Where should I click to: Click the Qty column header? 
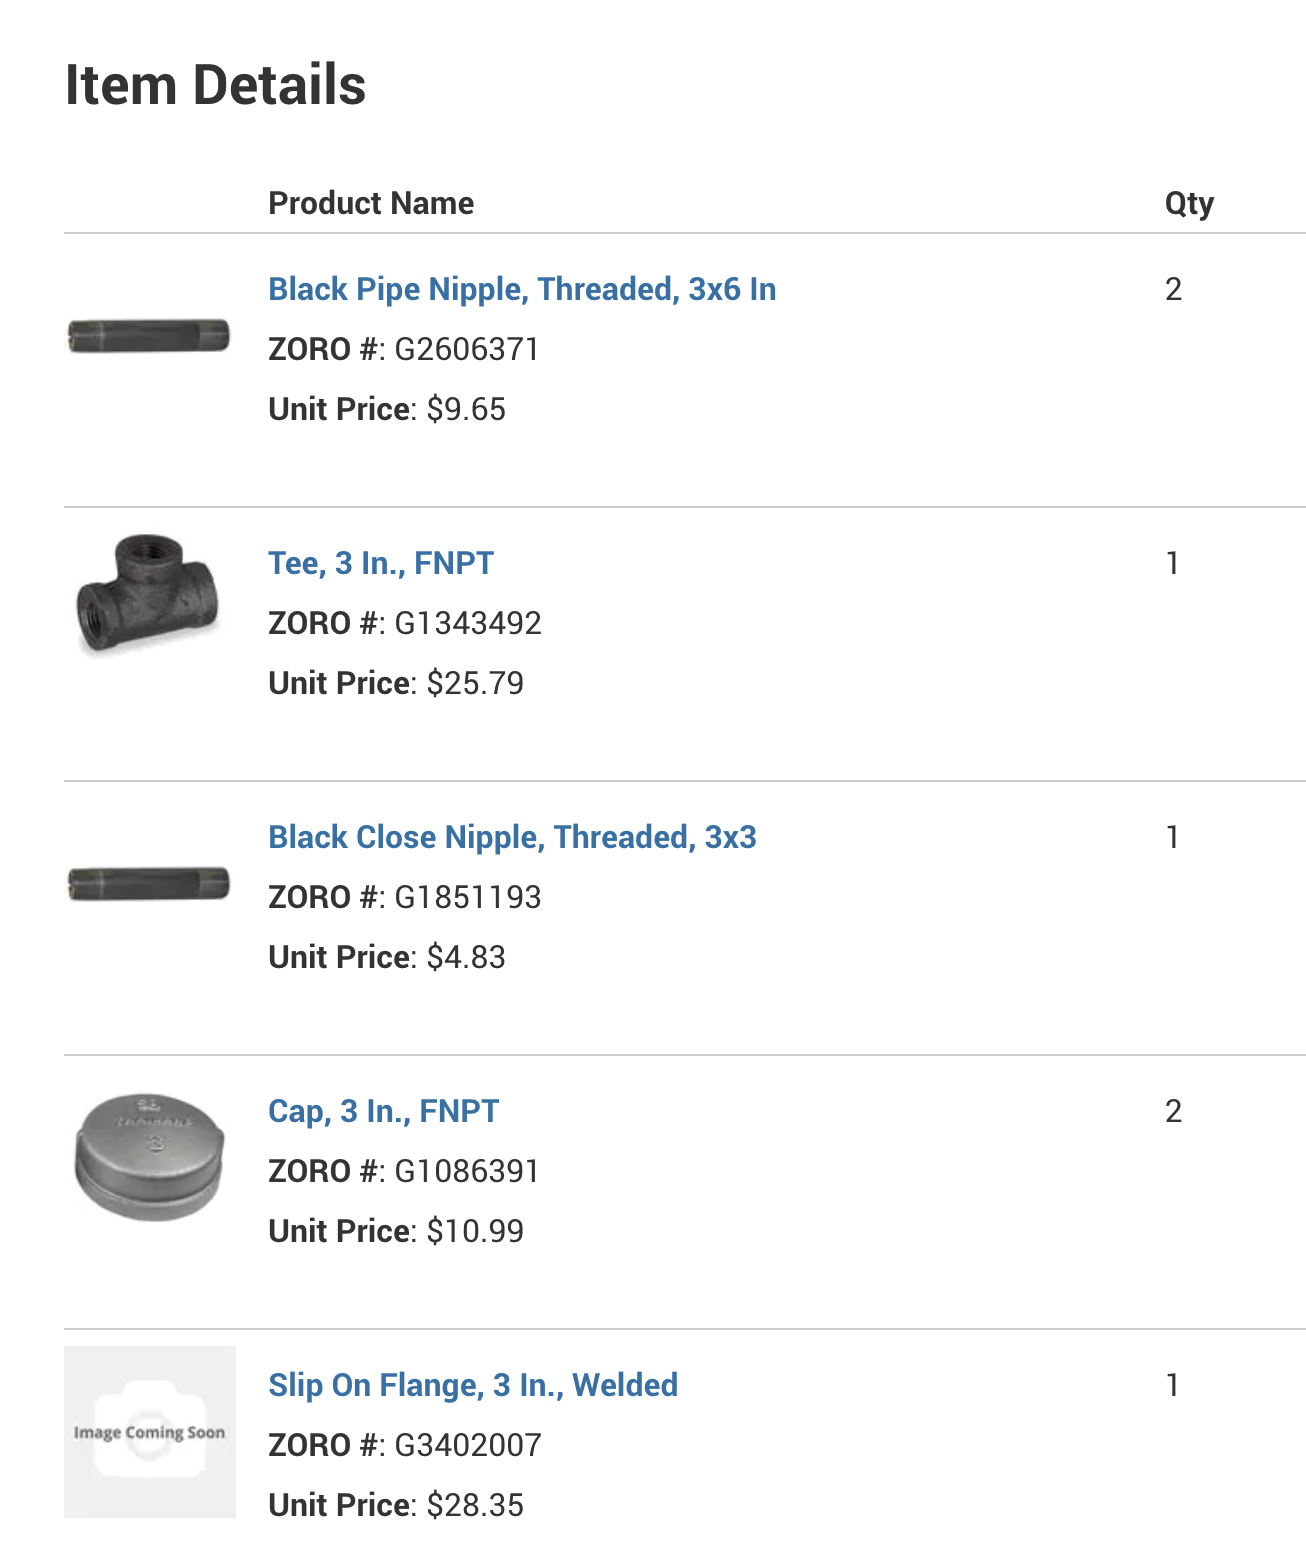click(1188, 203)
